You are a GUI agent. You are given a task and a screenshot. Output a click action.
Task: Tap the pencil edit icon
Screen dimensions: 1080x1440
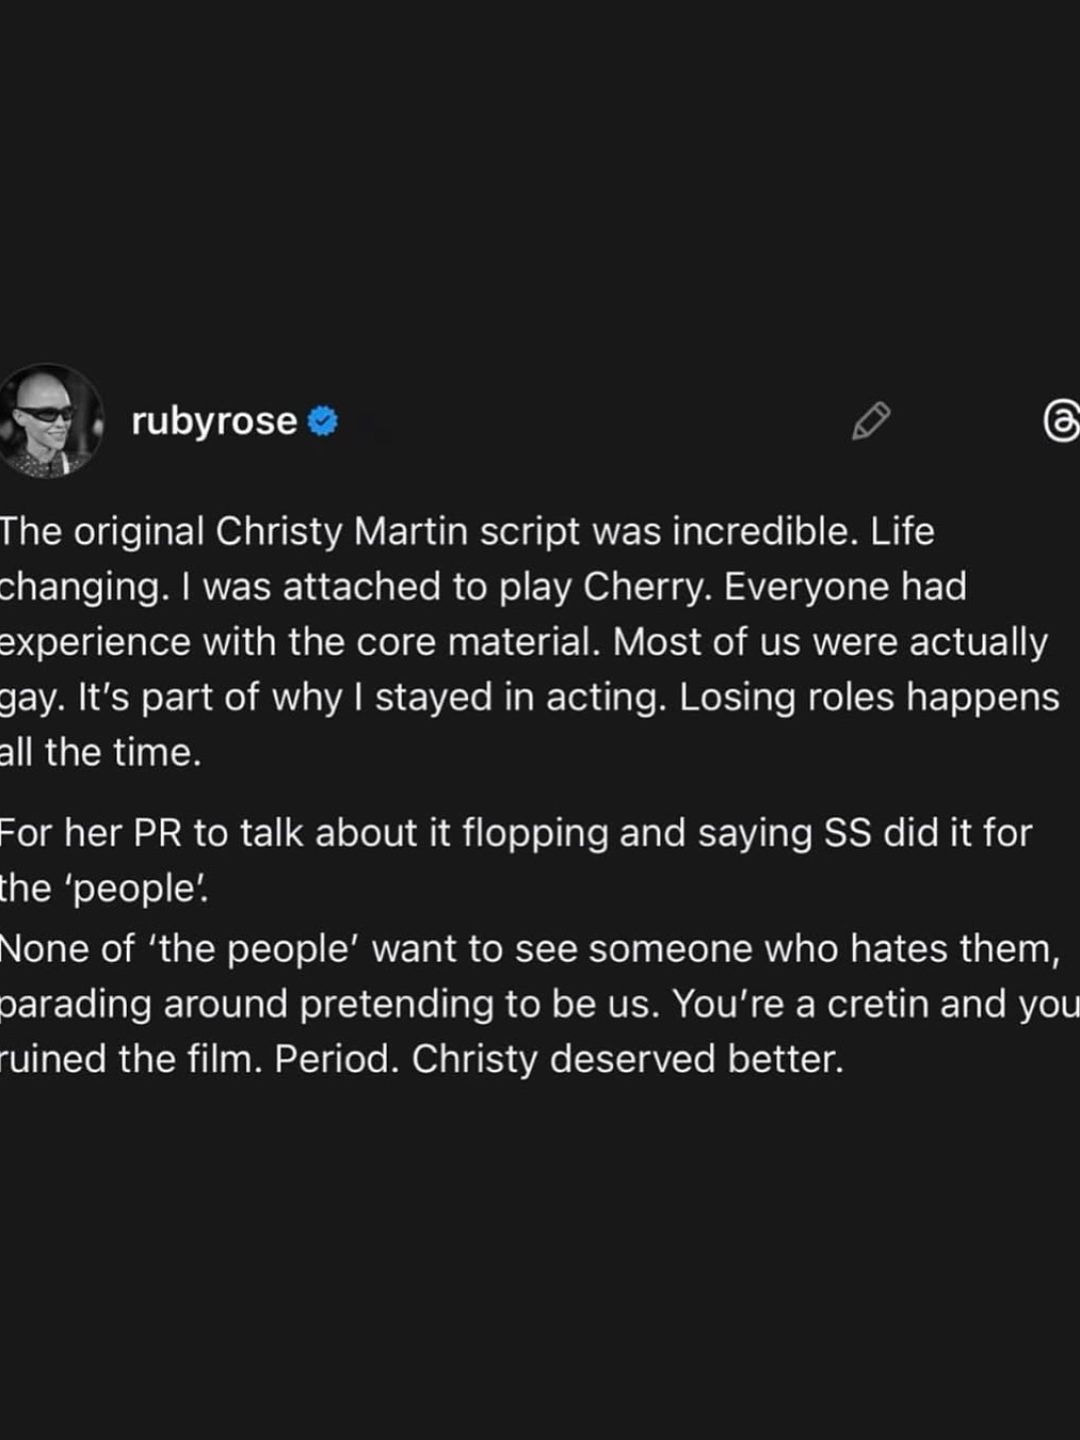click(871, 421)
